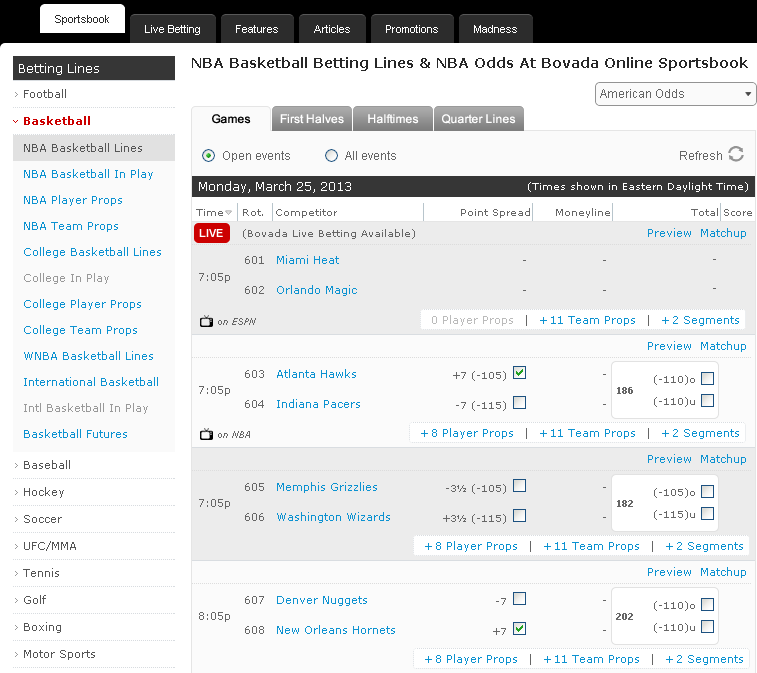The width and height of the screenshot is (757, 673).
Task: Click the TV icon beside ESPN
Action: [x=207, y=321]
